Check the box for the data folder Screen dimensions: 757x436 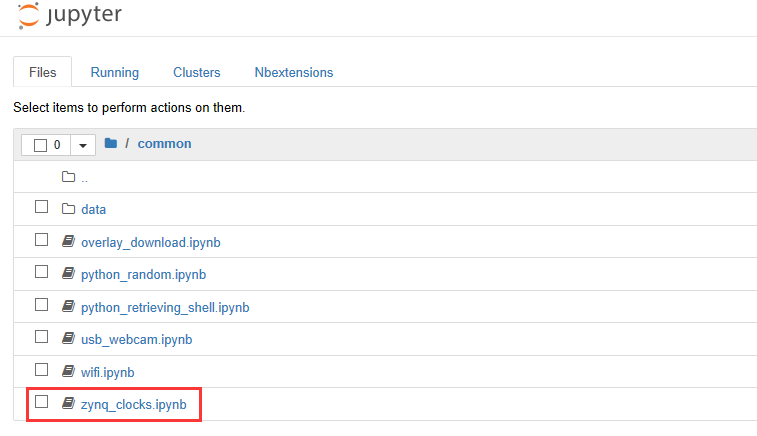pos(42,207)
